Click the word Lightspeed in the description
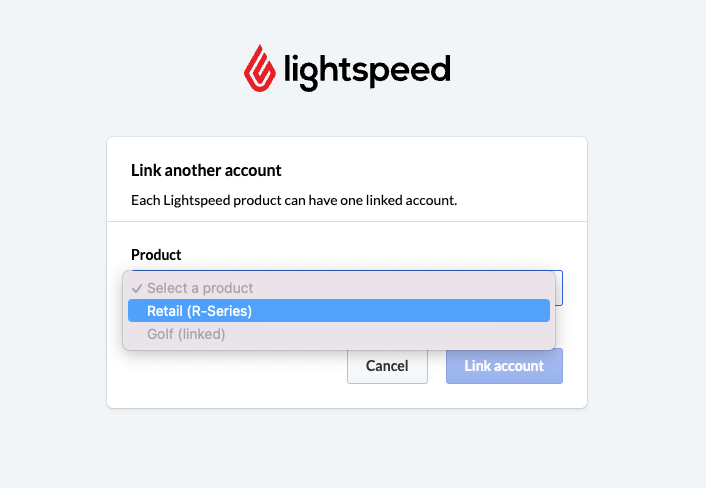The height and width of the screenshot is (488, 706). click(197, 200)
